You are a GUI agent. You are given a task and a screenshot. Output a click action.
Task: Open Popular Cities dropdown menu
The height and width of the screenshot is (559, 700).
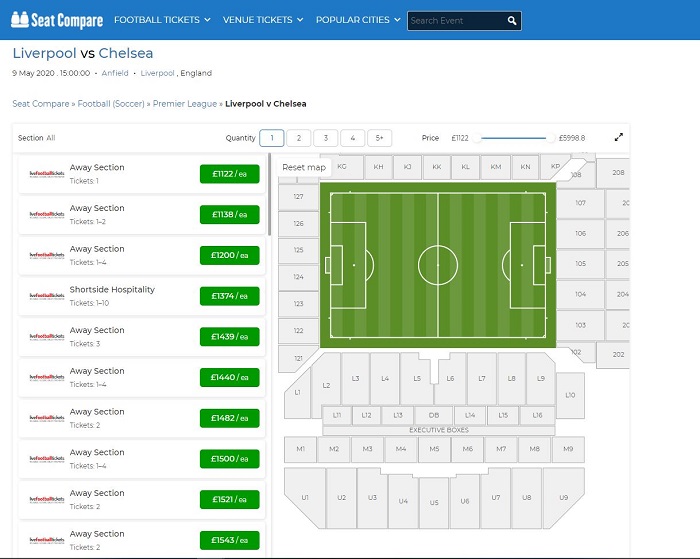coord(357,20)
